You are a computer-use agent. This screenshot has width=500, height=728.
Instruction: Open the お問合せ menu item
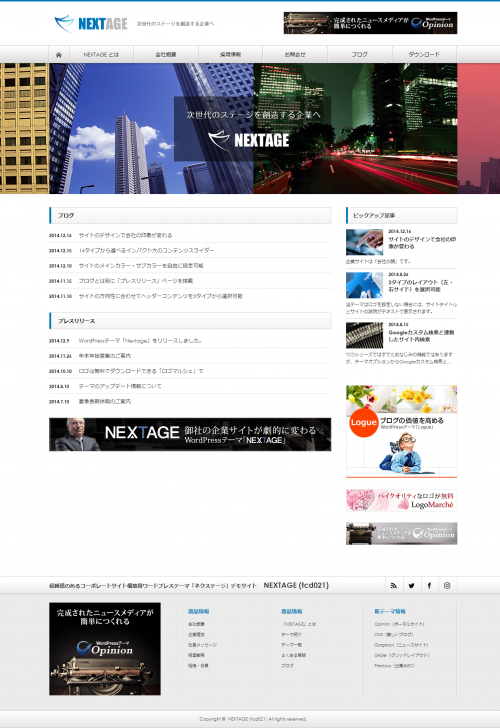pyautogui.click(x=295, y=55)
